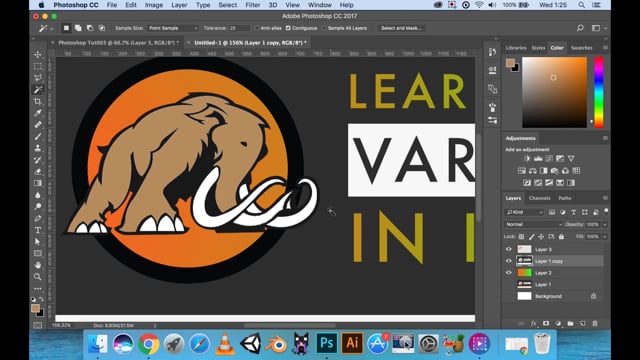Hide Layer 3 using its eye icon
The height and width of the screenshot is (360, 640).
[x=509, y=249]
